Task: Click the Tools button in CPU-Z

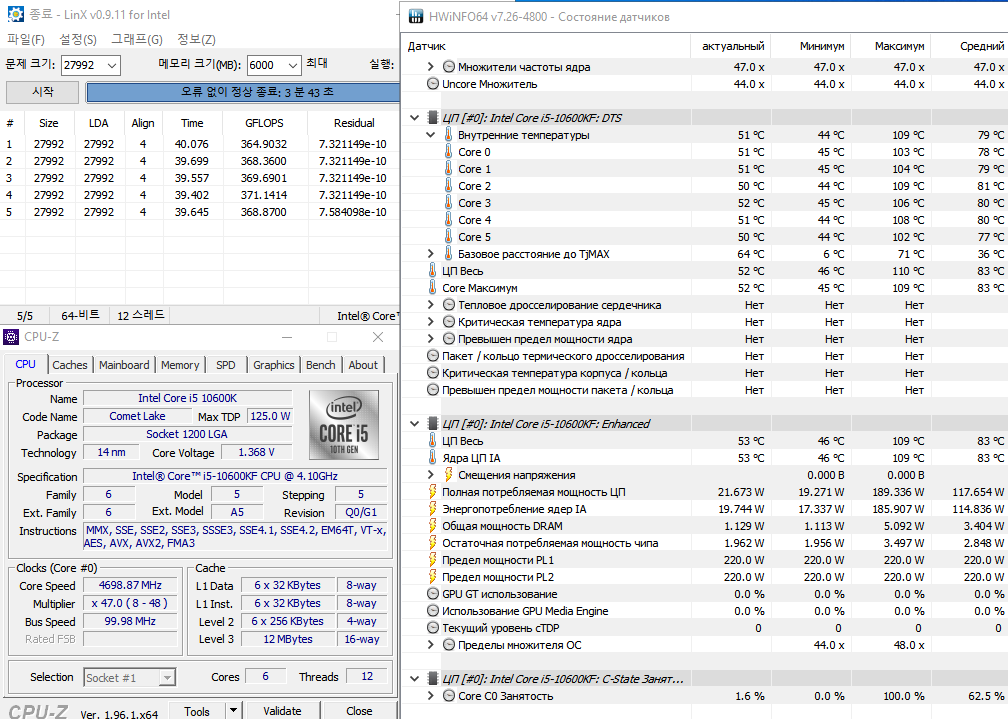Action: tap(197, 711)
